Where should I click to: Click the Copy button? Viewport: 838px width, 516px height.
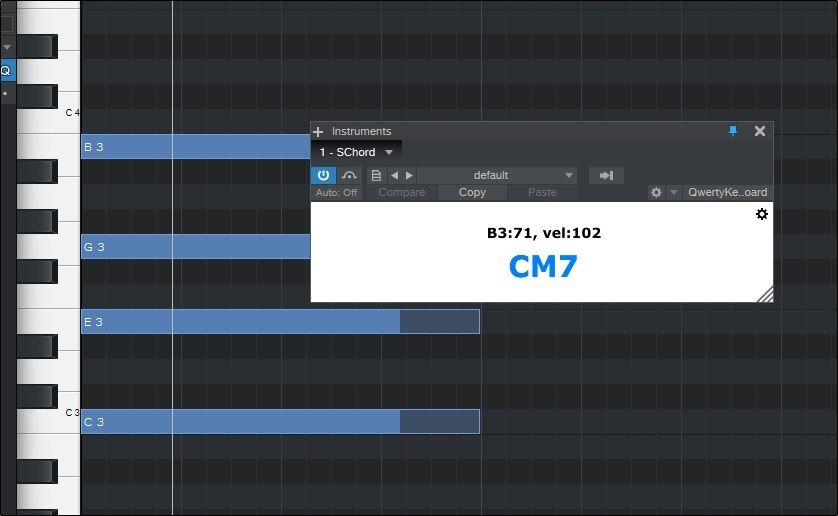472,192
